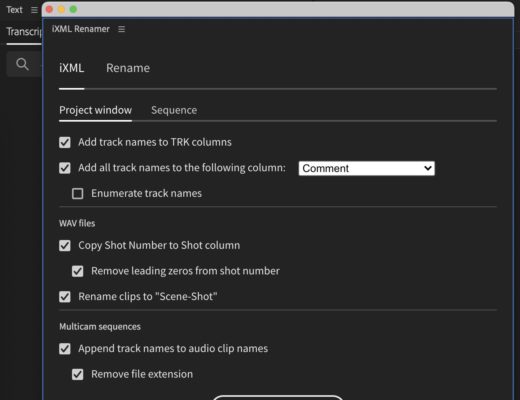Open the iXML Renamer panel menu icon

tap(122, 29)
